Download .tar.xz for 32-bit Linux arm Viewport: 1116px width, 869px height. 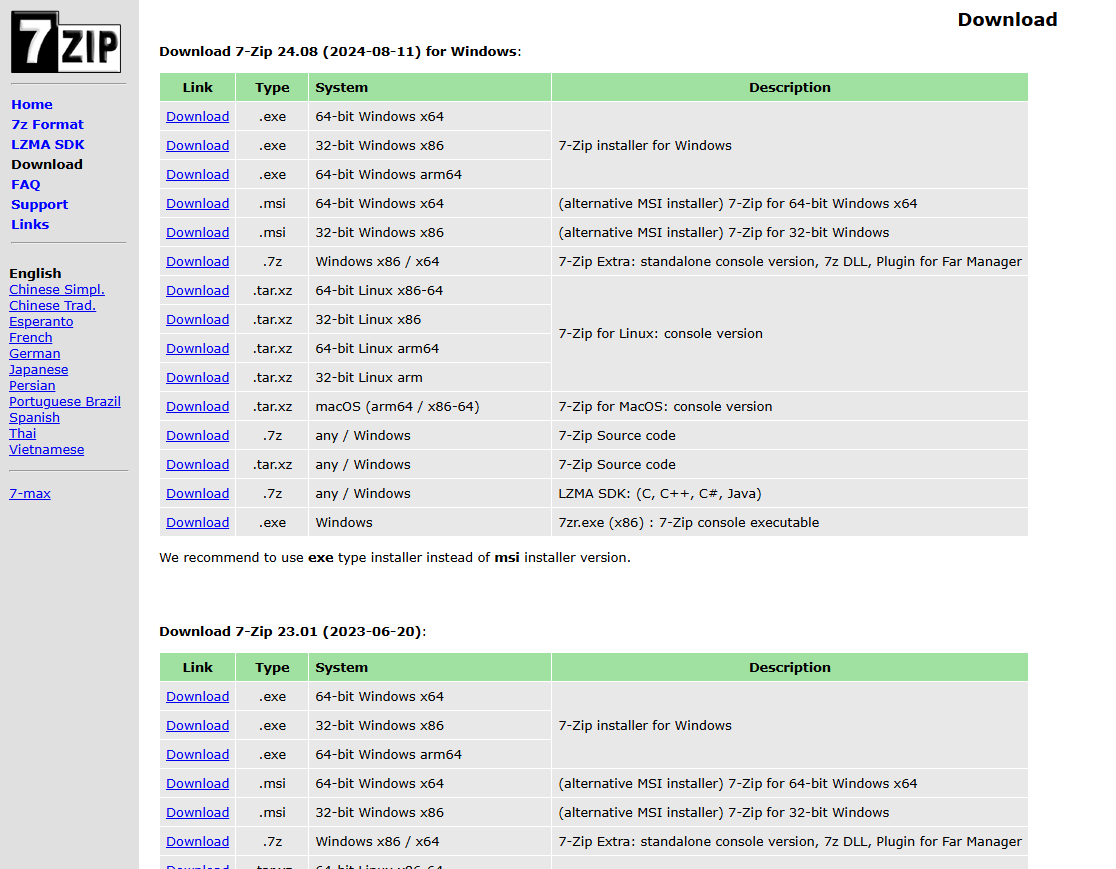[197, 378]
